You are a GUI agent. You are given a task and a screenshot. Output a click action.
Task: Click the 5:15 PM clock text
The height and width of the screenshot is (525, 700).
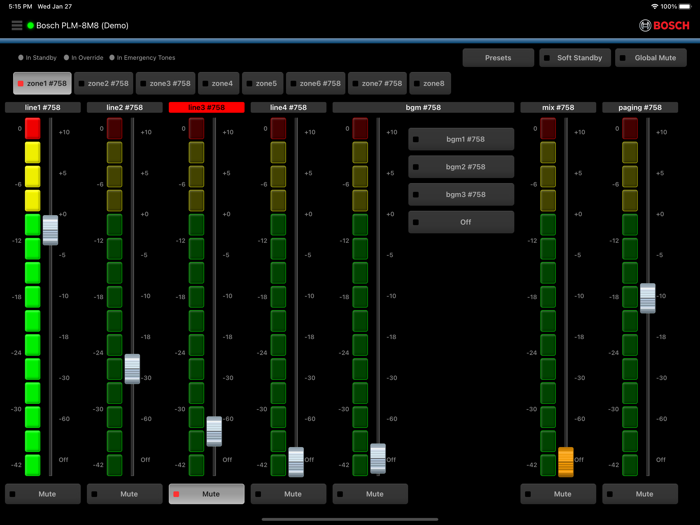coord(21,6)
